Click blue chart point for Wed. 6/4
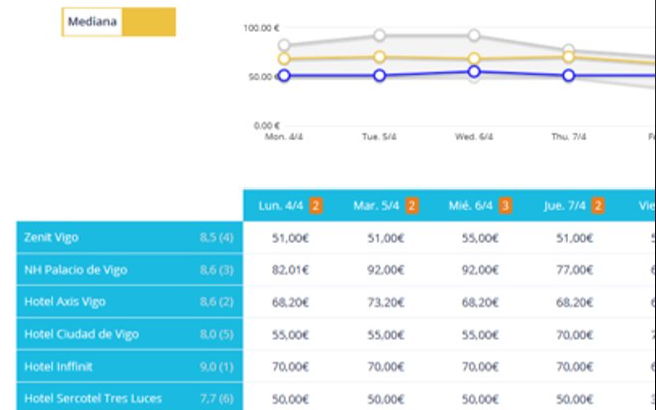This screenshot has height=410, width=656. point(474,72)
